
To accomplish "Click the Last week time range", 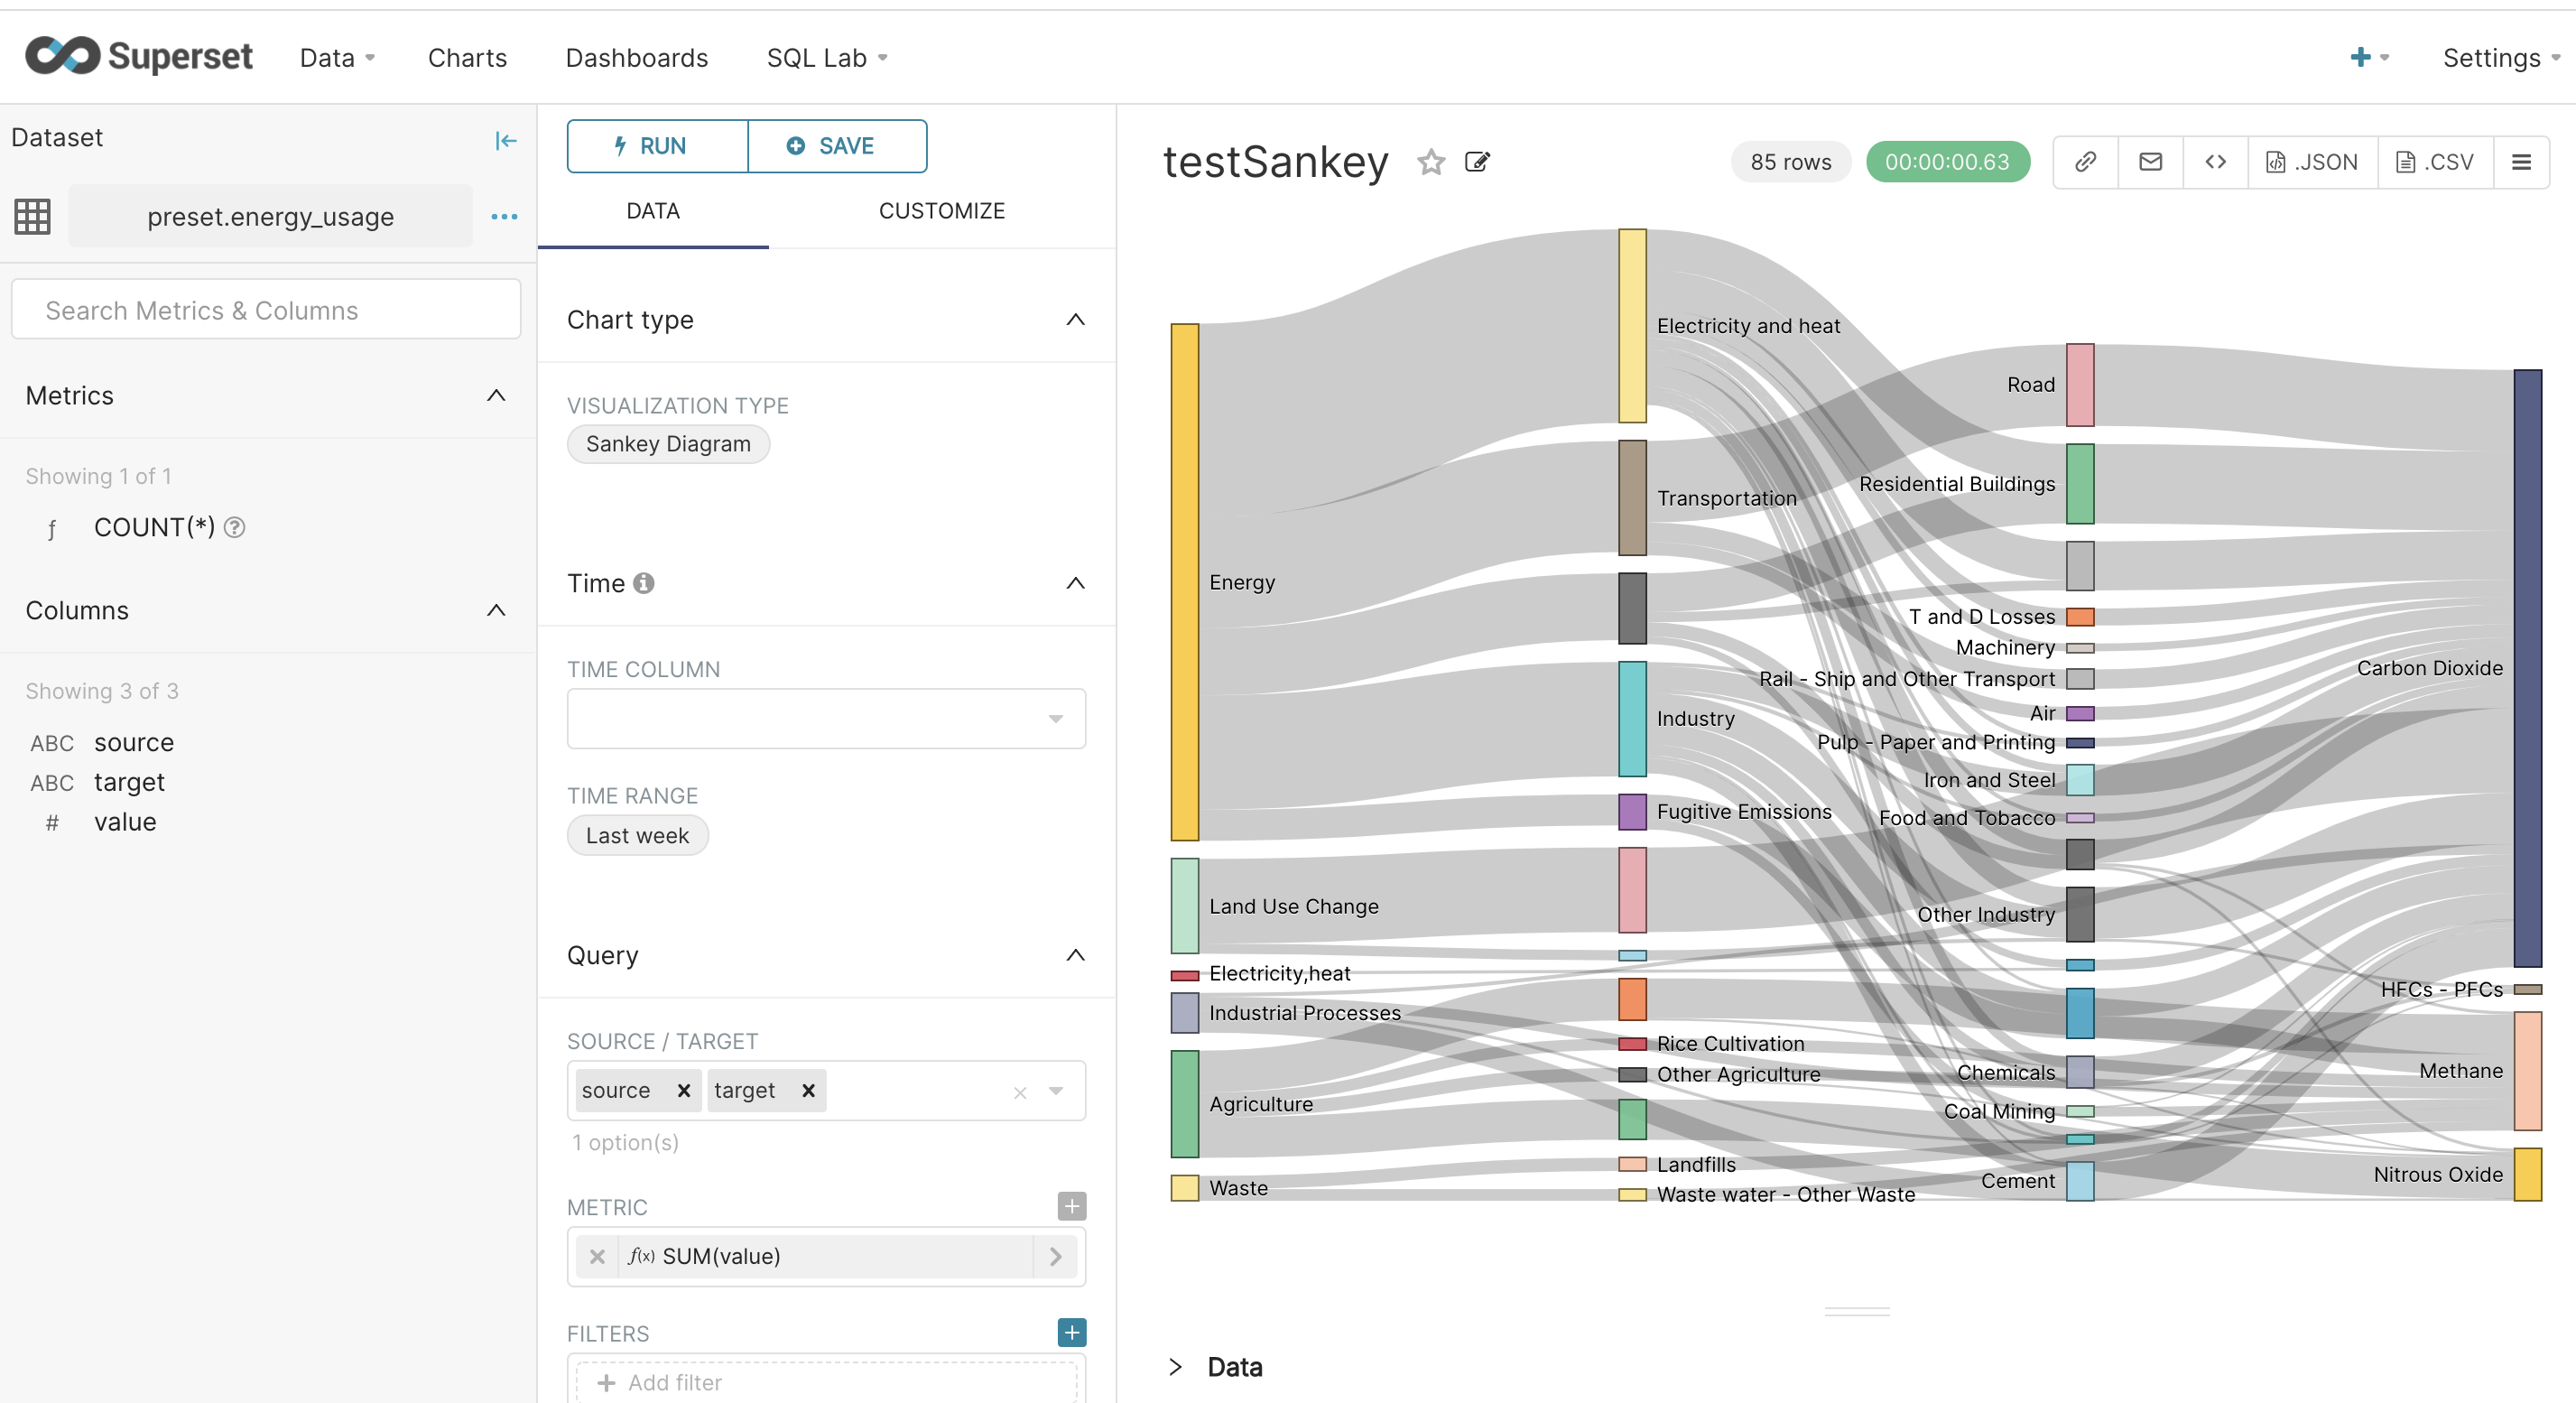I will click(x=637, y=835).
